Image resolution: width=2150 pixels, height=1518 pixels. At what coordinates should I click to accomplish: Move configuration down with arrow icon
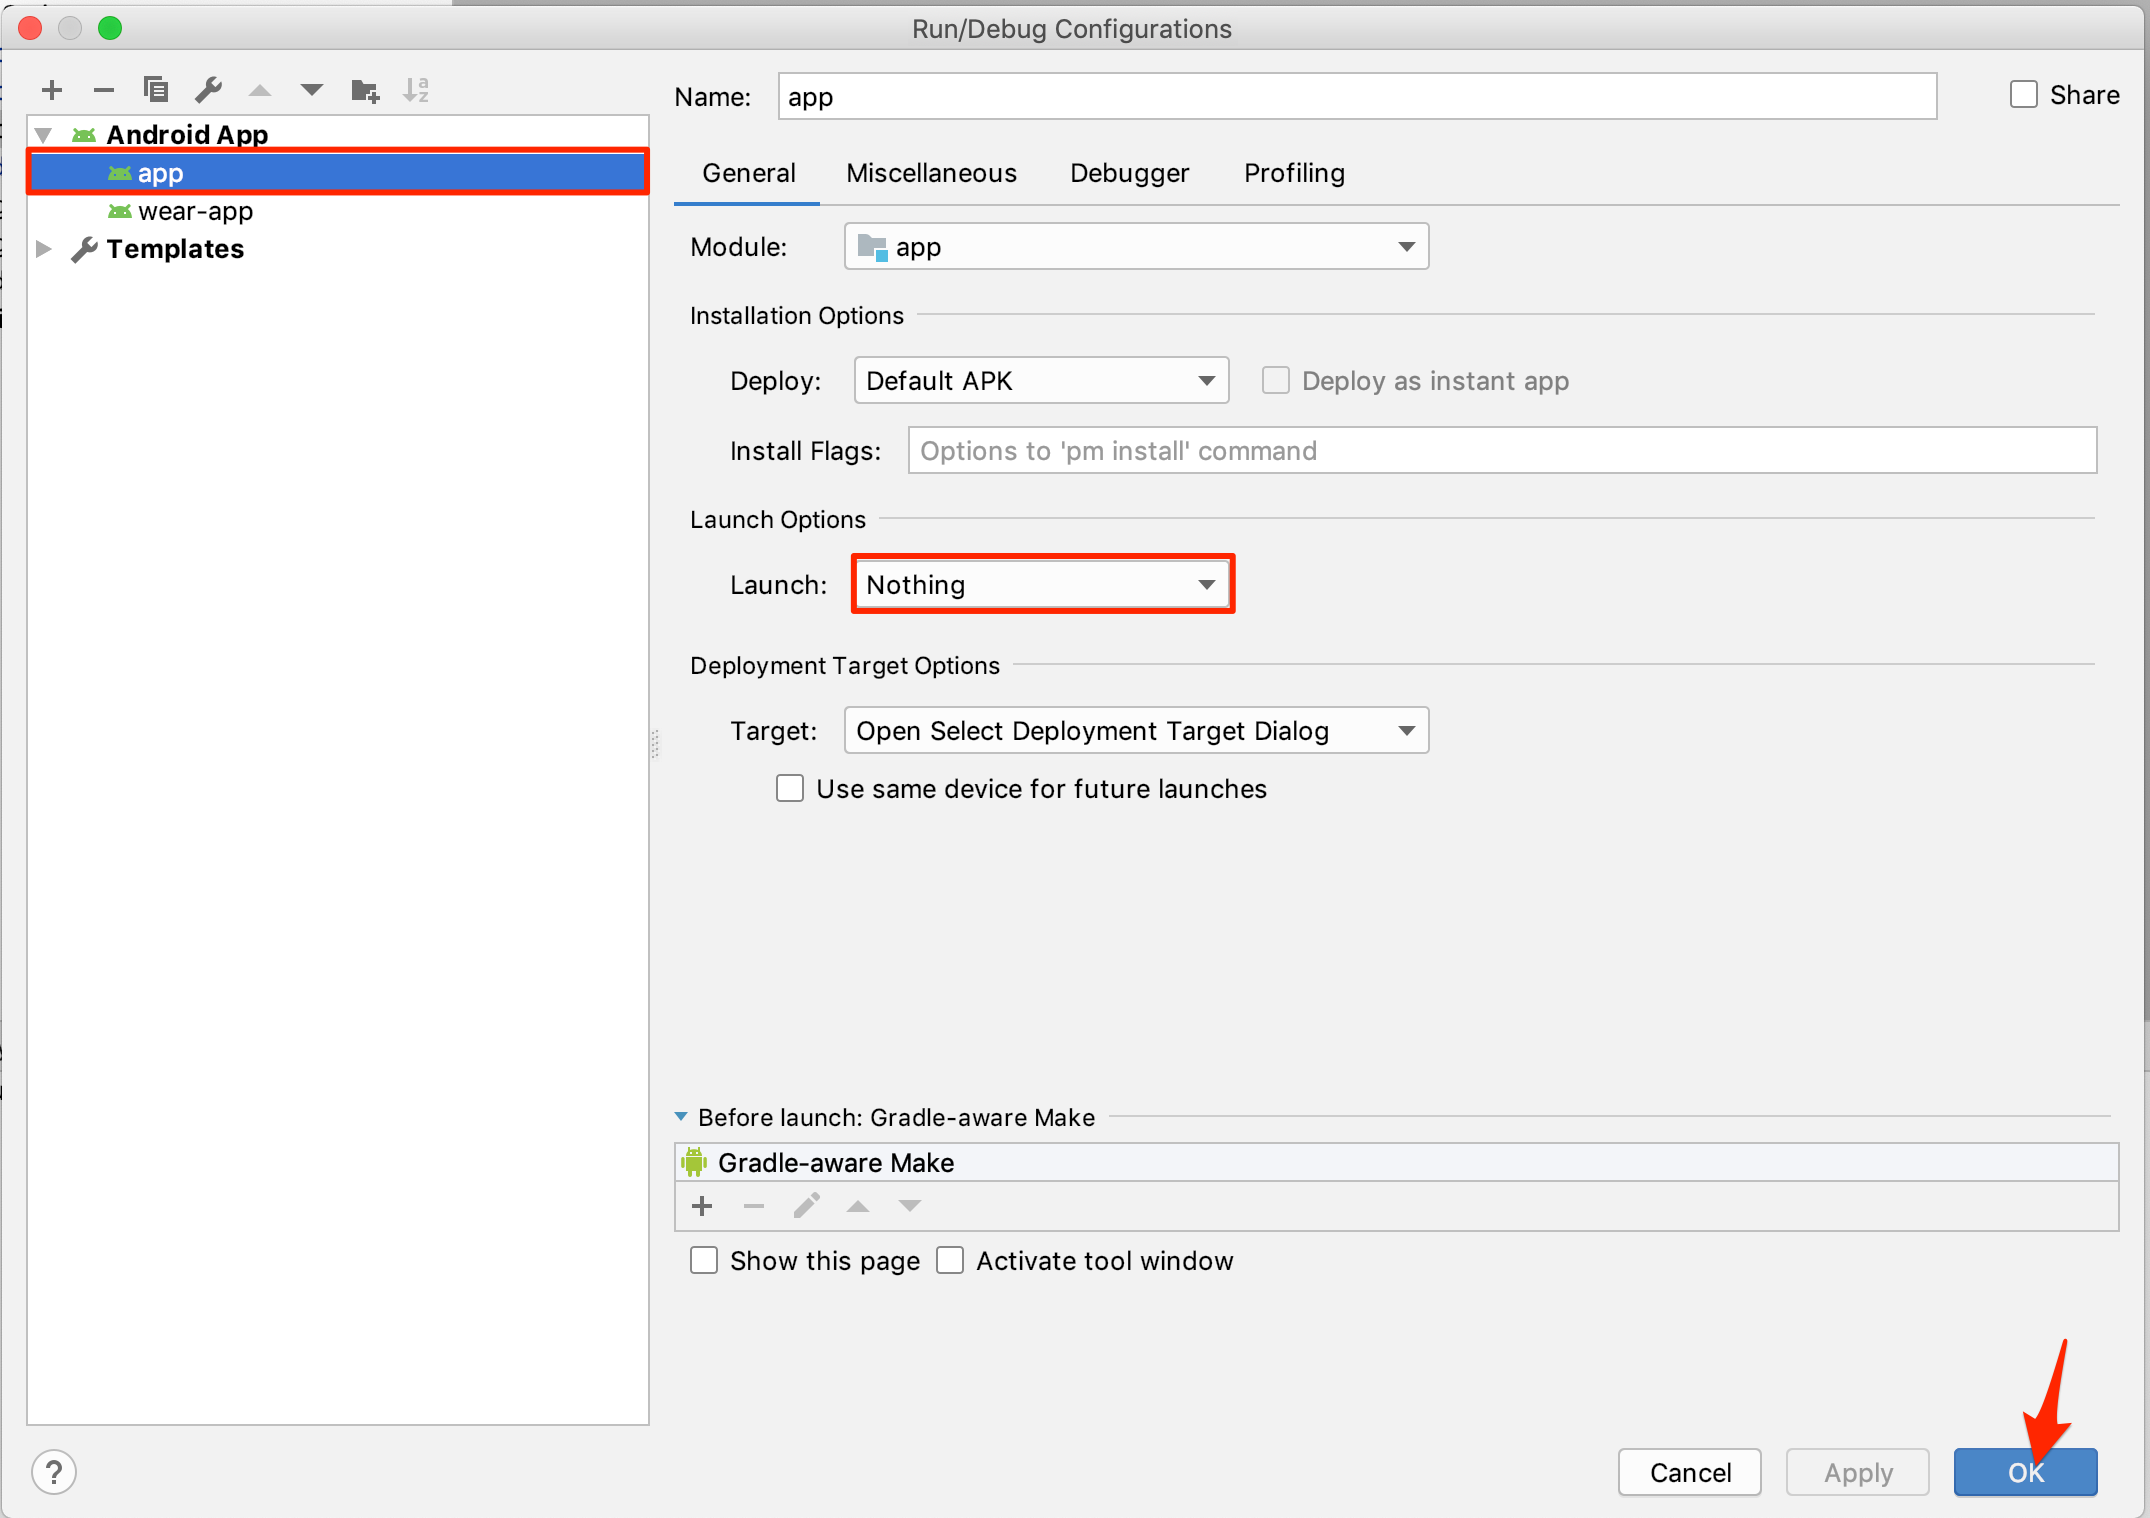312,90
